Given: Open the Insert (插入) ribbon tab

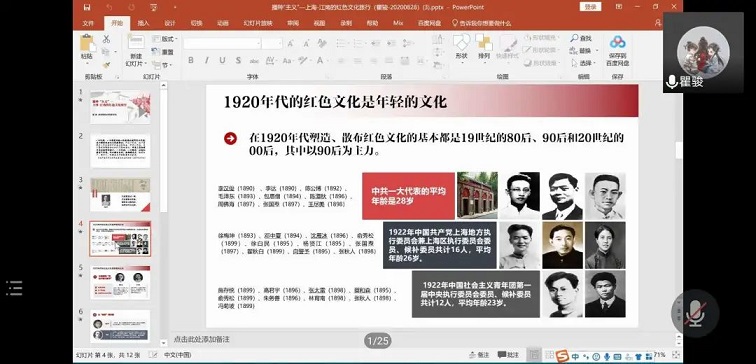Looking at the screenshot, I should click(x=143, y=23).
